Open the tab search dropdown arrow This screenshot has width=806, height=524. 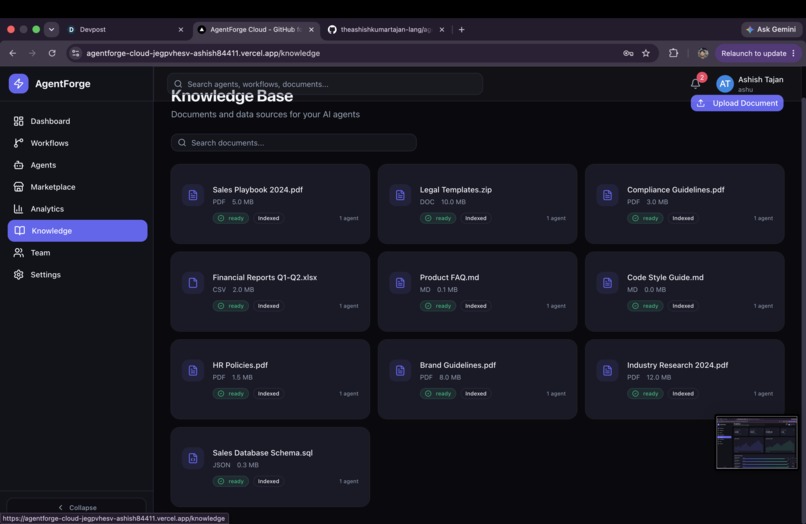[x=51, y=29]
